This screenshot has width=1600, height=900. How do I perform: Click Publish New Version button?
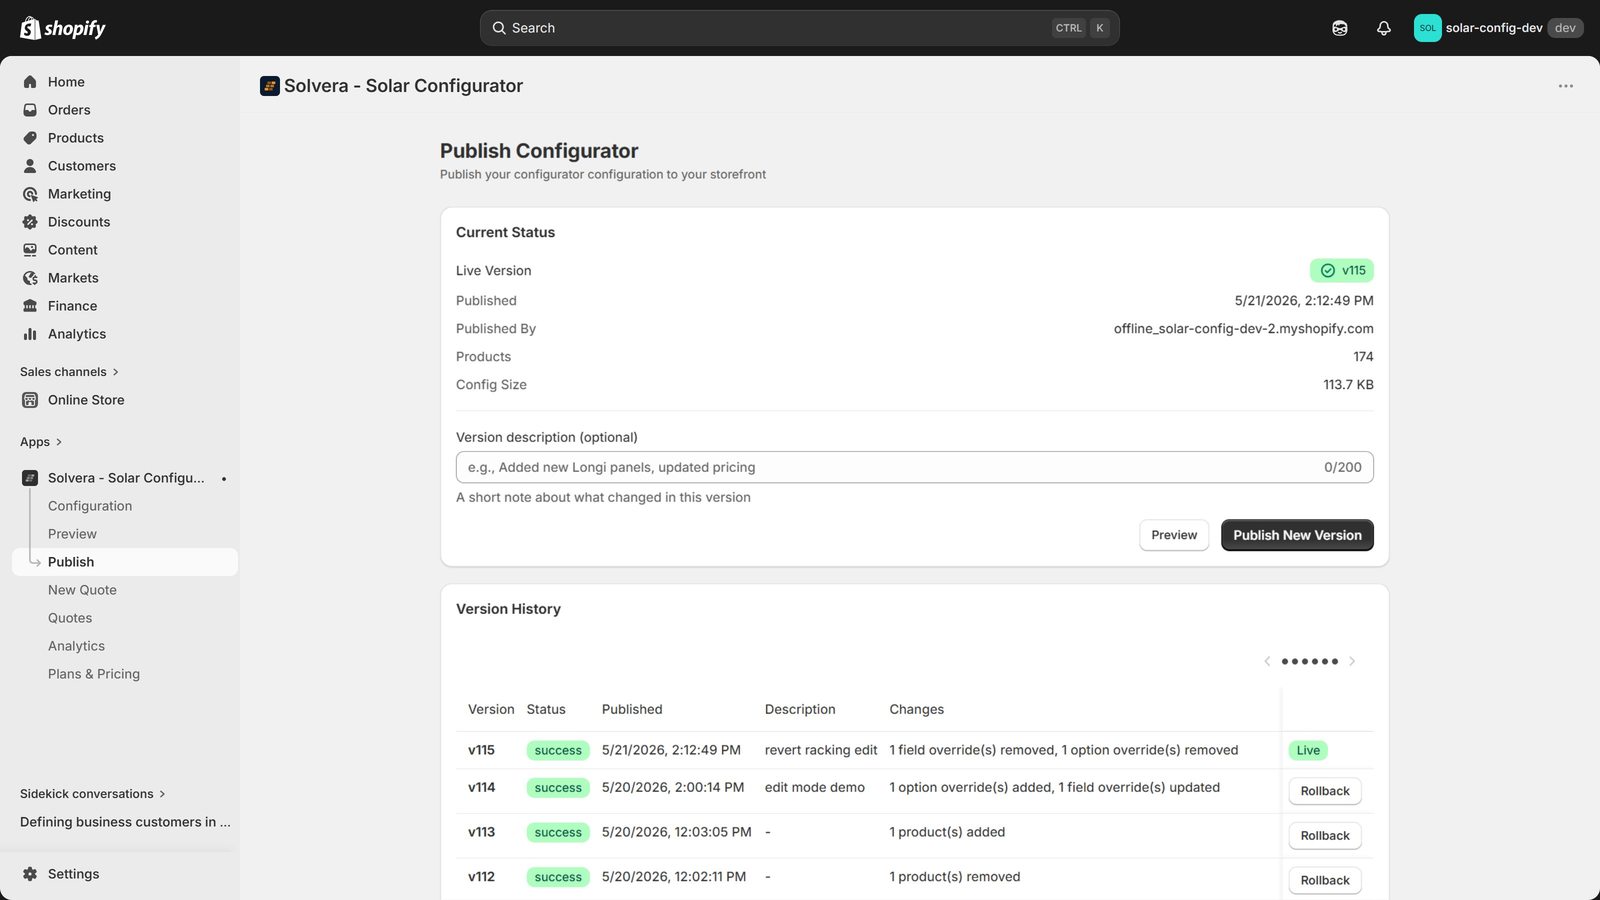[x=1297, y=535]
